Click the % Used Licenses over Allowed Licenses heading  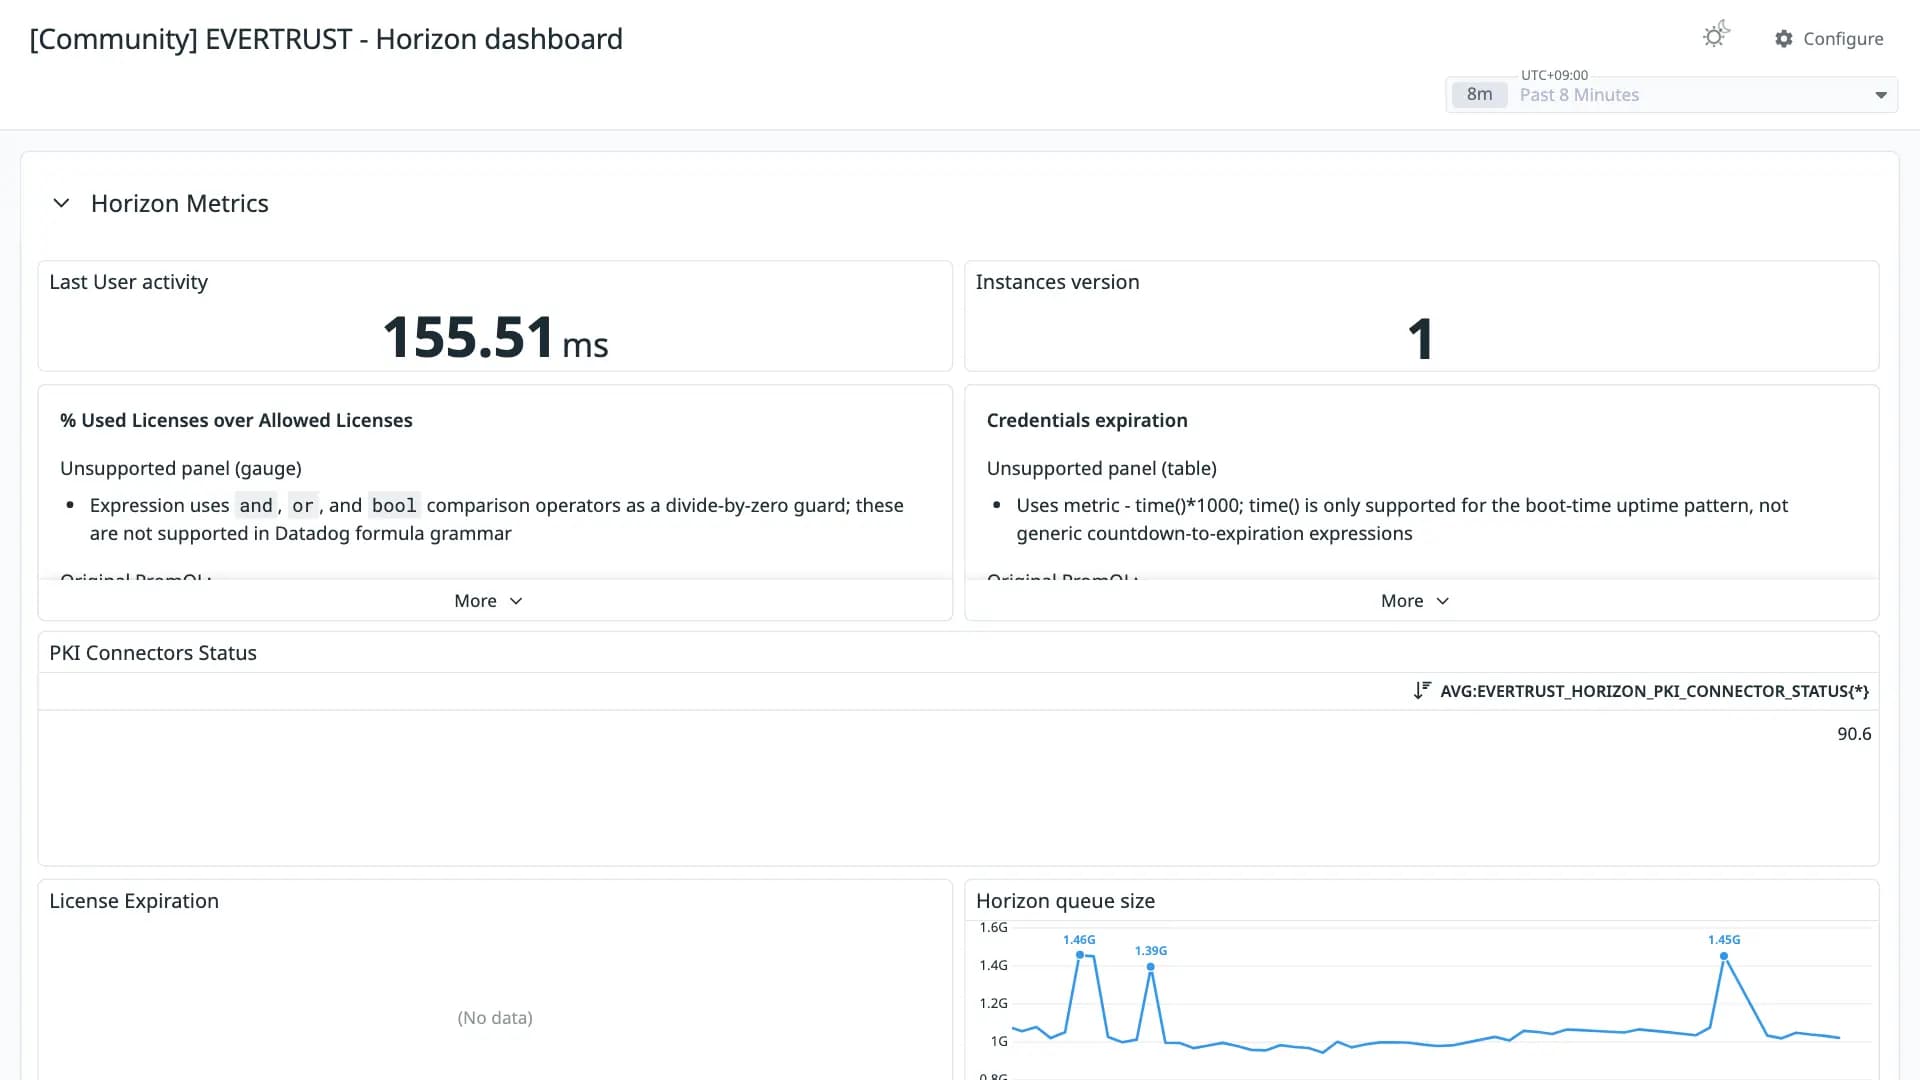click(236, 421)
